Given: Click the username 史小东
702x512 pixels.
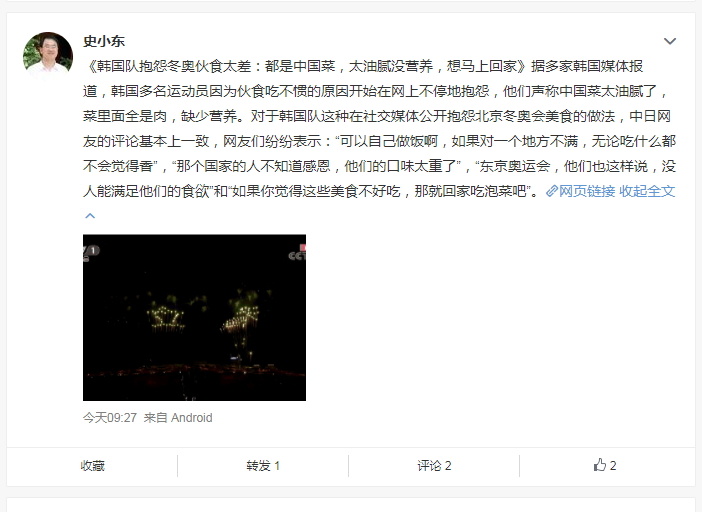Looking at the screenshot, I should point(104,41).
